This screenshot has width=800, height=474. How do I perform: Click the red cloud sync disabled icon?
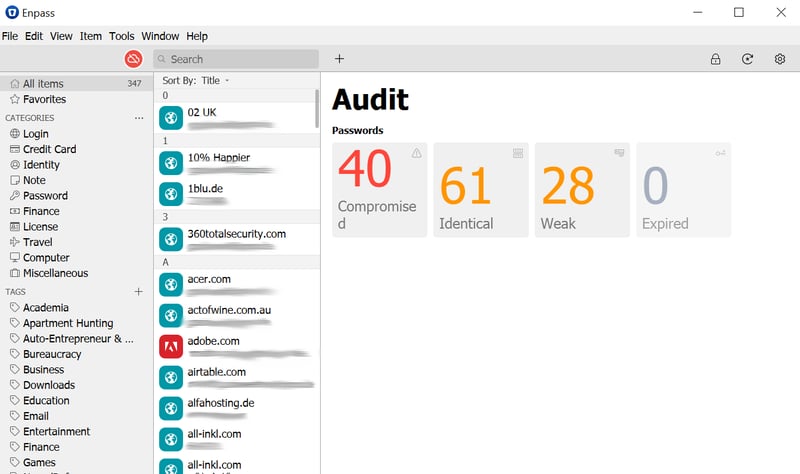coord(134,59)
